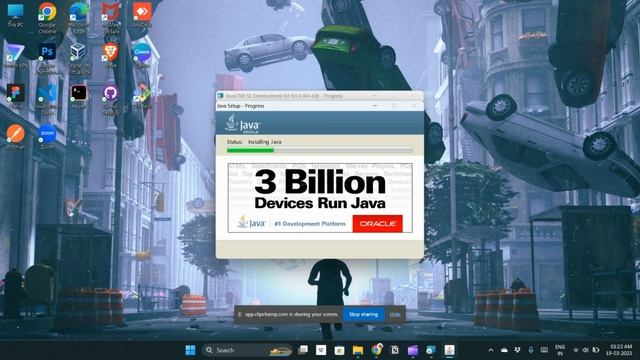This screenshot has width=640, height=360.
Task: Launch GitHub Desktop from the desktop
Action: tap(111, 99)
